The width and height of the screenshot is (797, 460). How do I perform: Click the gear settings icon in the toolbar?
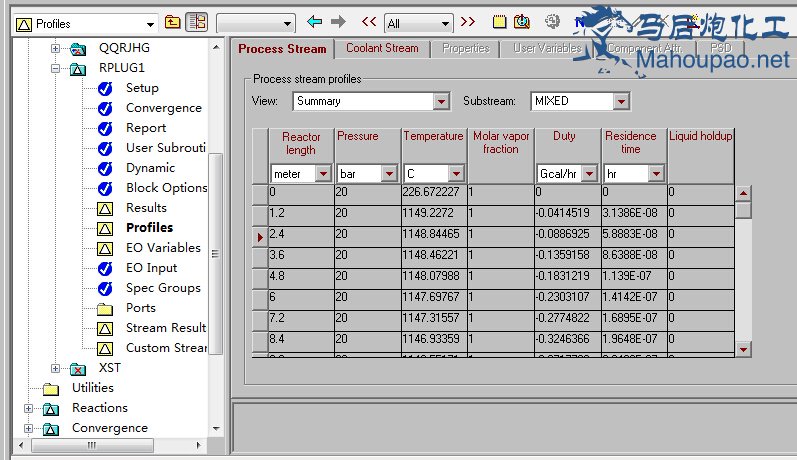tap(552, 22)
